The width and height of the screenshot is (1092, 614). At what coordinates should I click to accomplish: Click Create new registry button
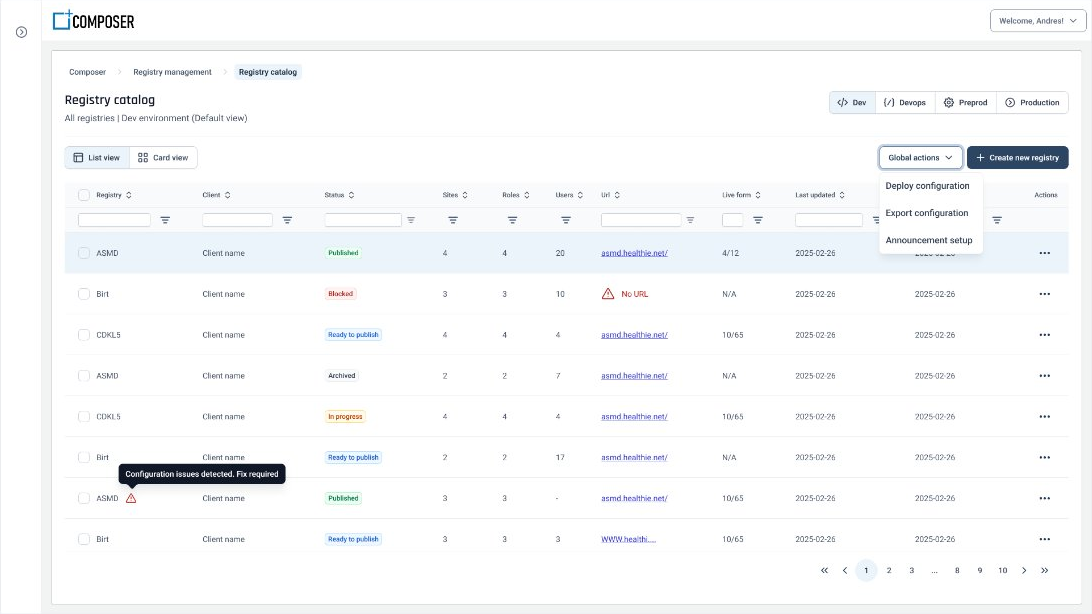(1017, 157)
